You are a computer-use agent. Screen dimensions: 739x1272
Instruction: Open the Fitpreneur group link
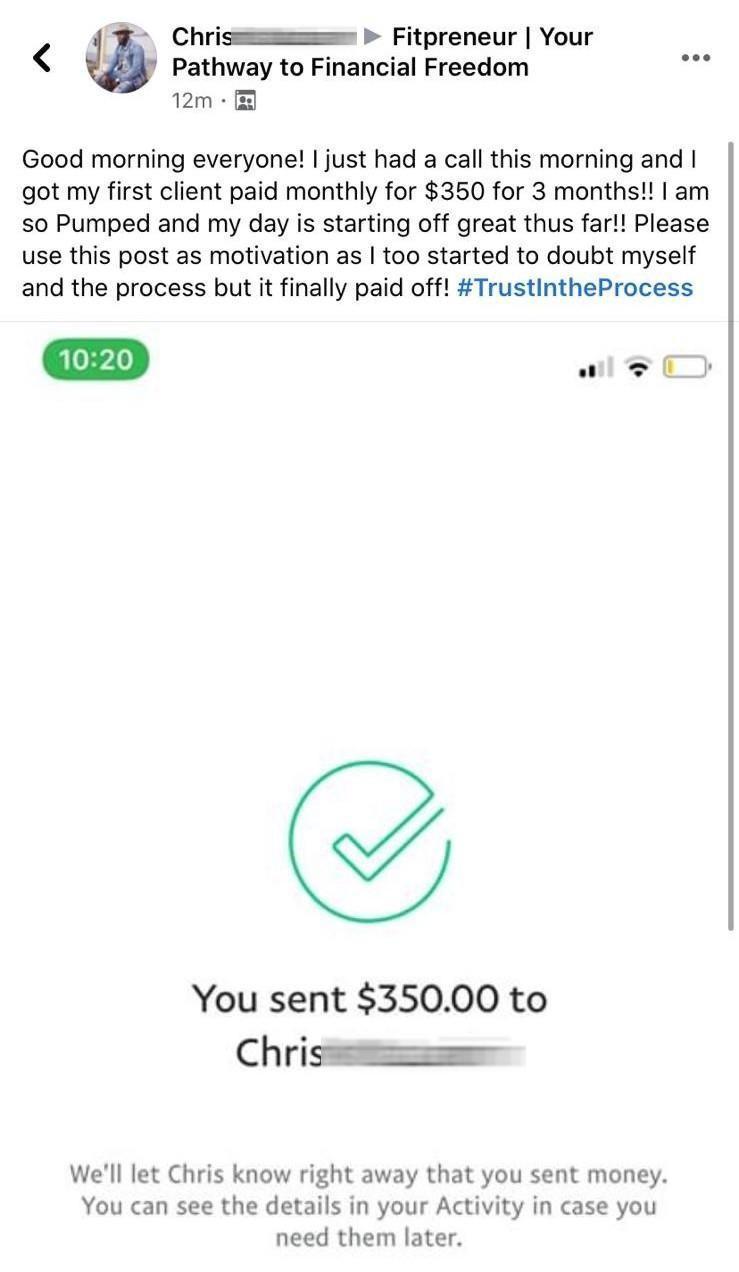[382, 53]
